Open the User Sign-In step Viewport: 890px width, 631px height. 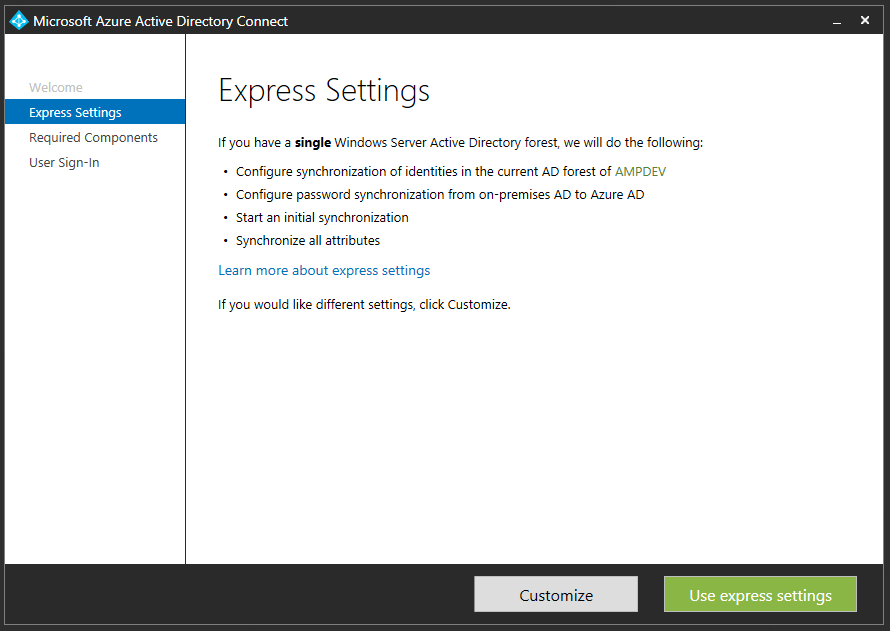coord(64,162)
